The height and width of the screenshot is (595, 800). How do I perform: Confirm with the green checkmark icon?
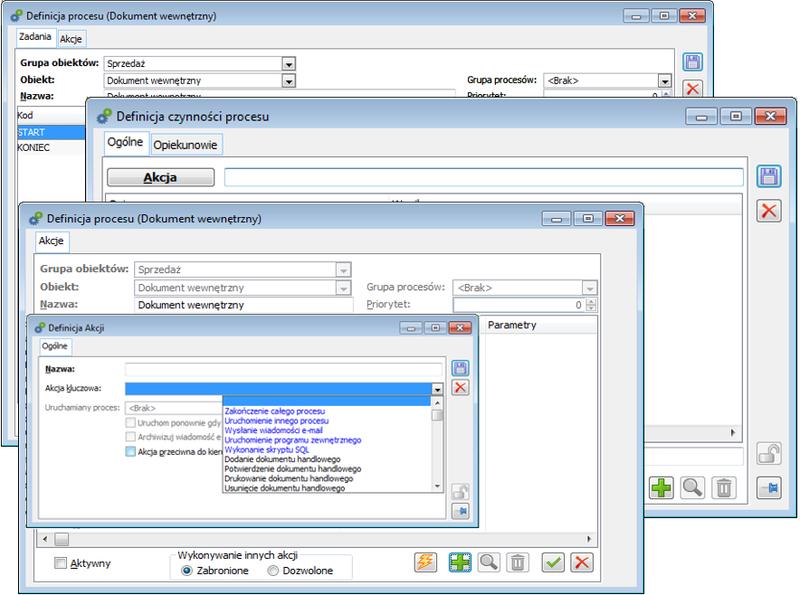pos(555,562)
